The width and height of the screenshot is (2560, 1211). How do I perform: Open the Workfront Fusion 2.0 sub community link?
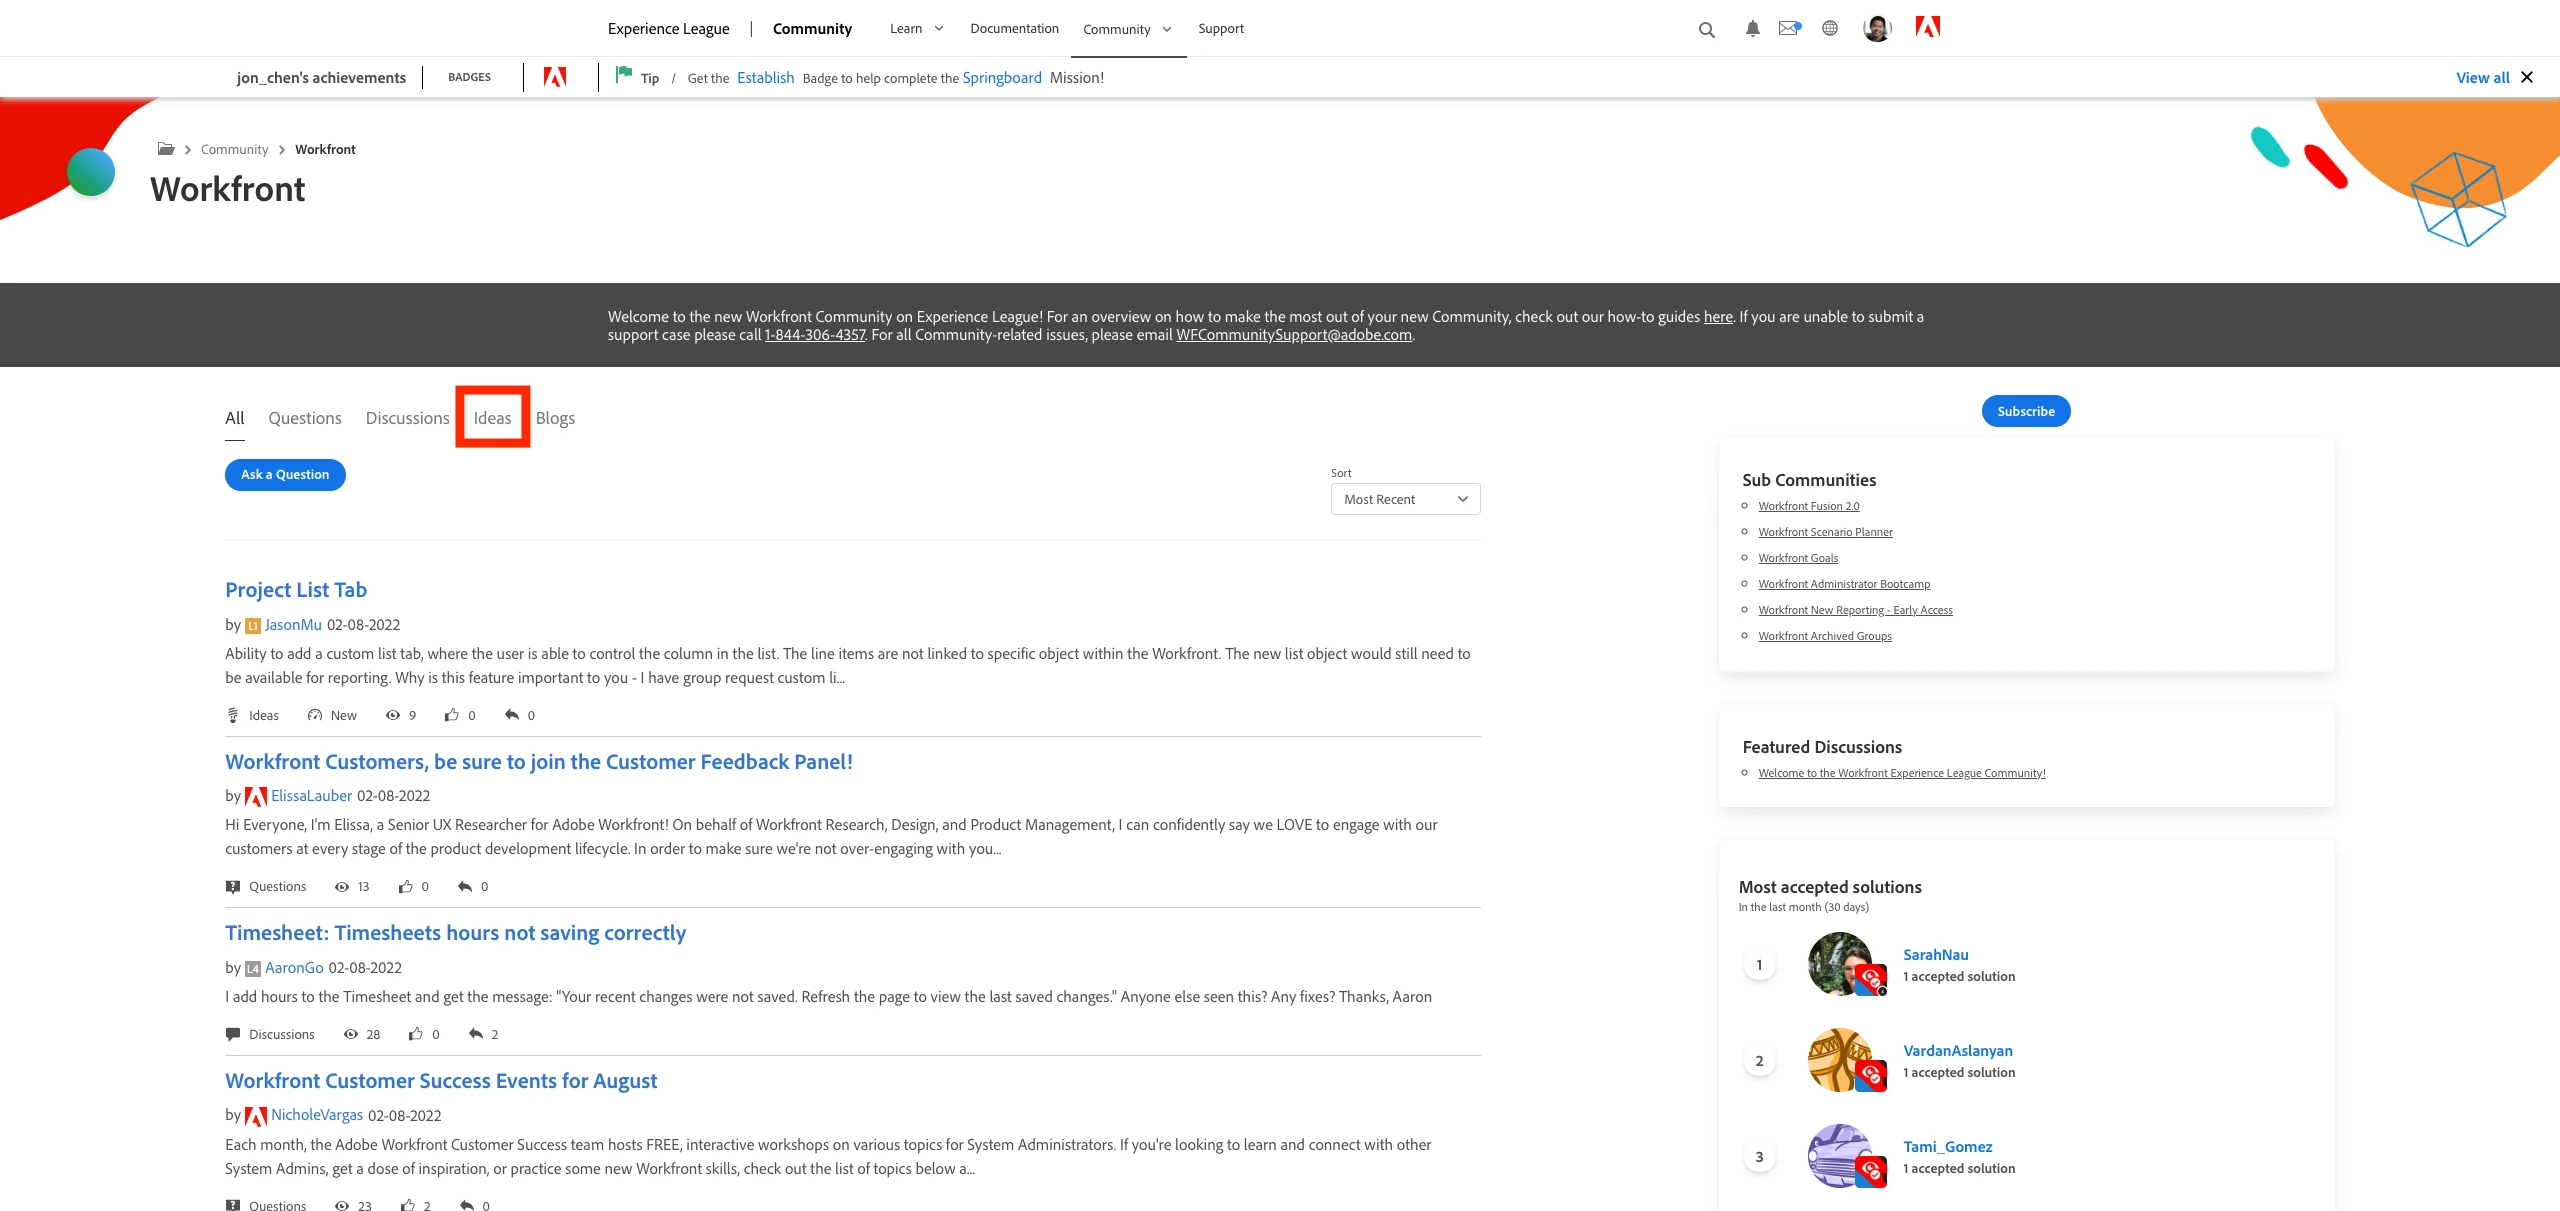tap(1808, 506)
